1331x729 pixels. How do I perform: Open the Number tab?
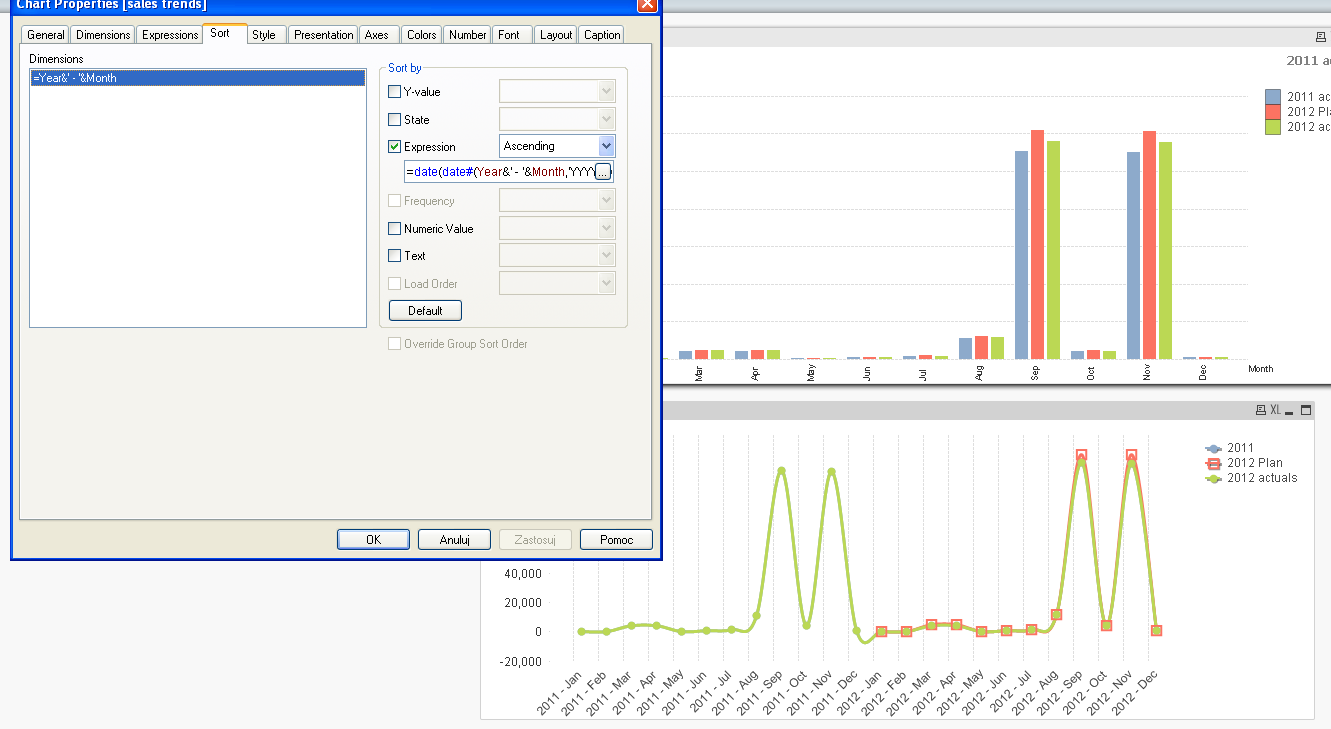pos(467,35)
